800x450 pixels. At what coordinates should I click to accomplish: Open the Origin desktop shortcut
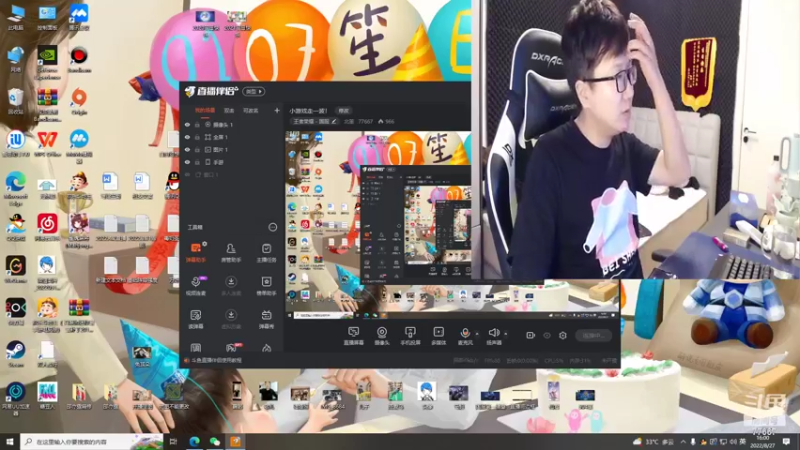[79, 101]
